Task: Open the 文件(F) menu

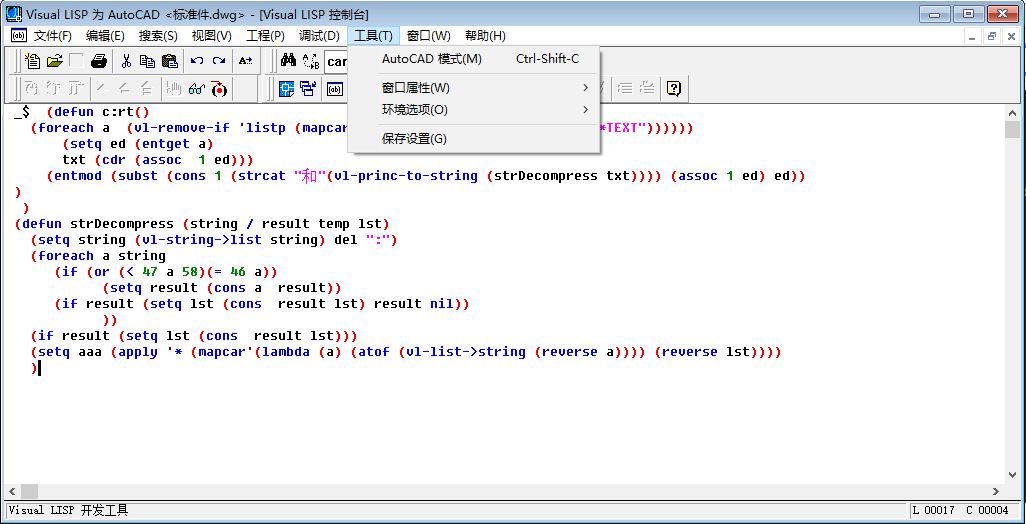Action: click(53, 36)
